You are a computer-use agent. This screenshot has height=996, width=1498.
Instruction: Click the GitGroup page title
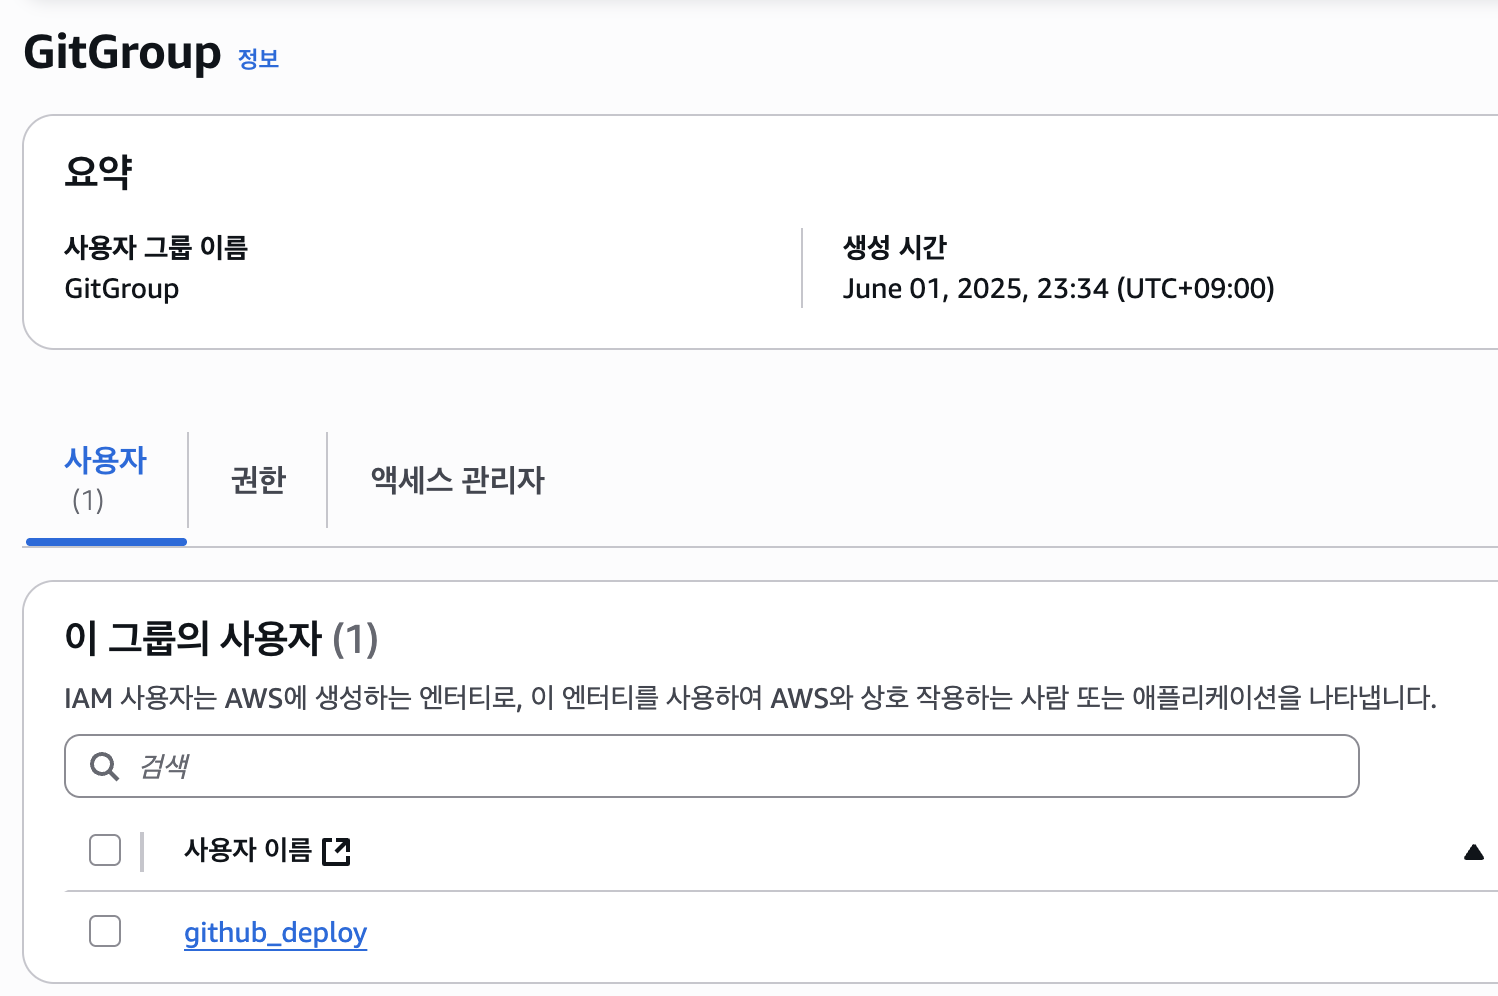tap(122, 53)
